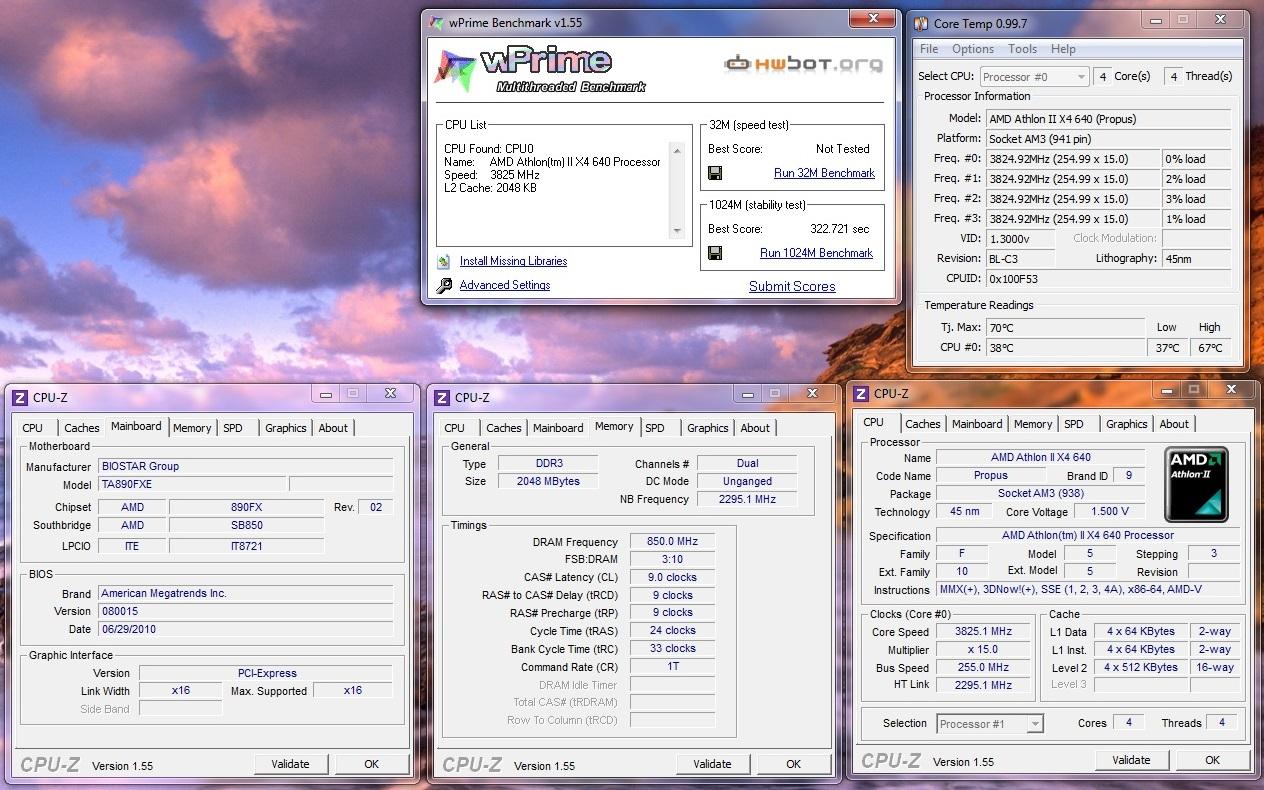
Task: Click the NB Frequency 2295.1 MHz value
Action: point(746,499)
